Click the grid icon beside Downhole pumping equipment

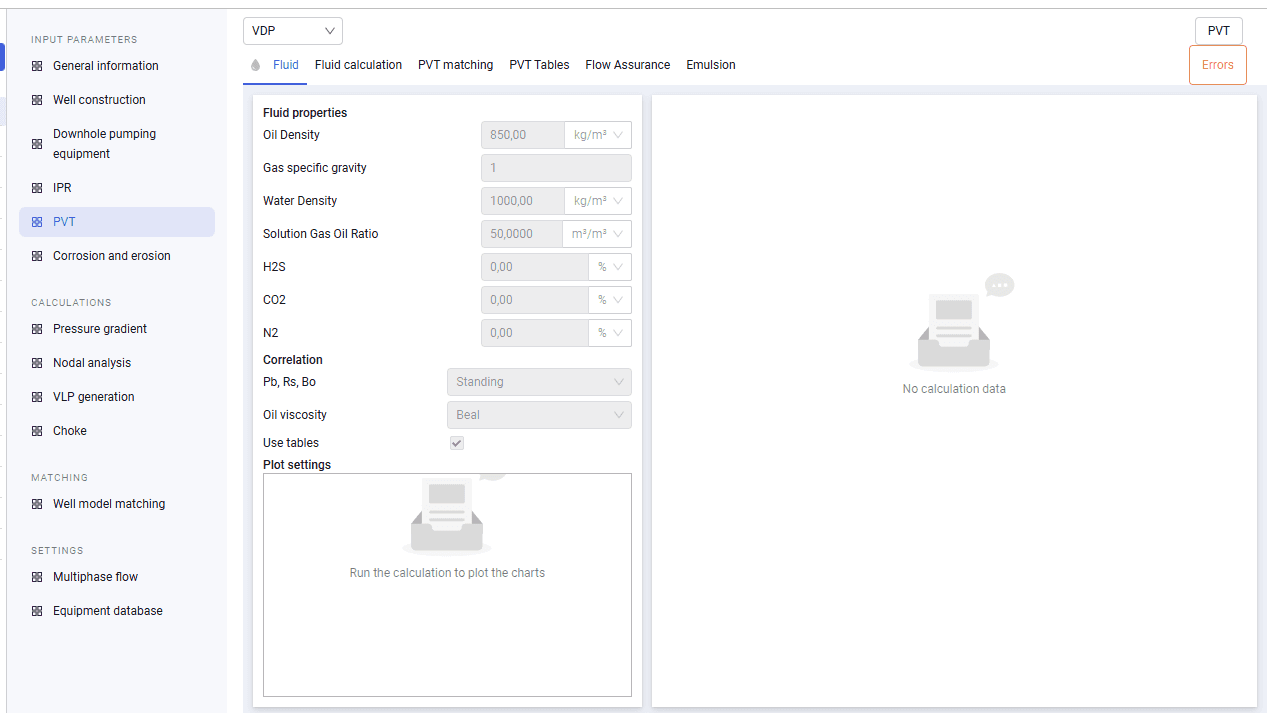(x=37, y=144)
